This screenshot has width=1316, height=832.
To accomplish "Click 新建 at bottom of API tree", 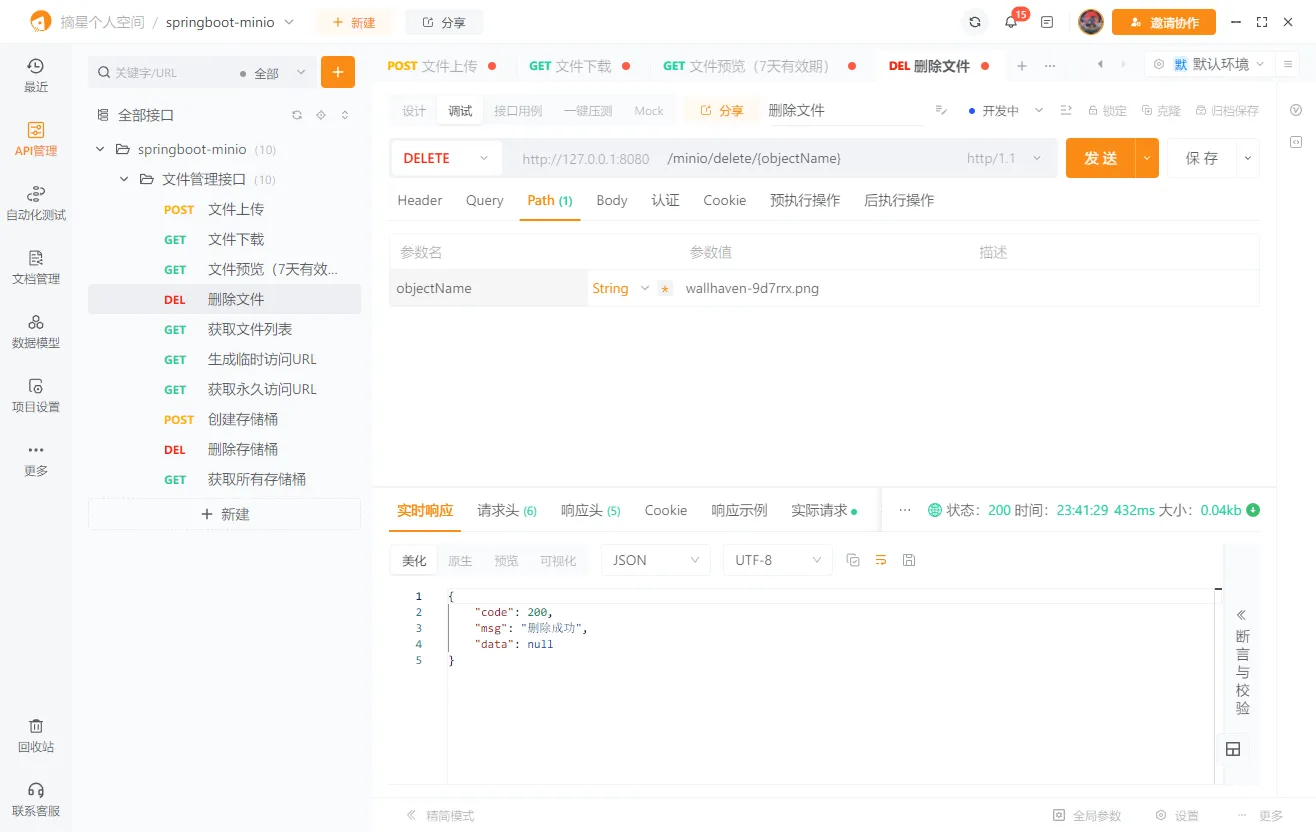I will [x=225, y=514].
